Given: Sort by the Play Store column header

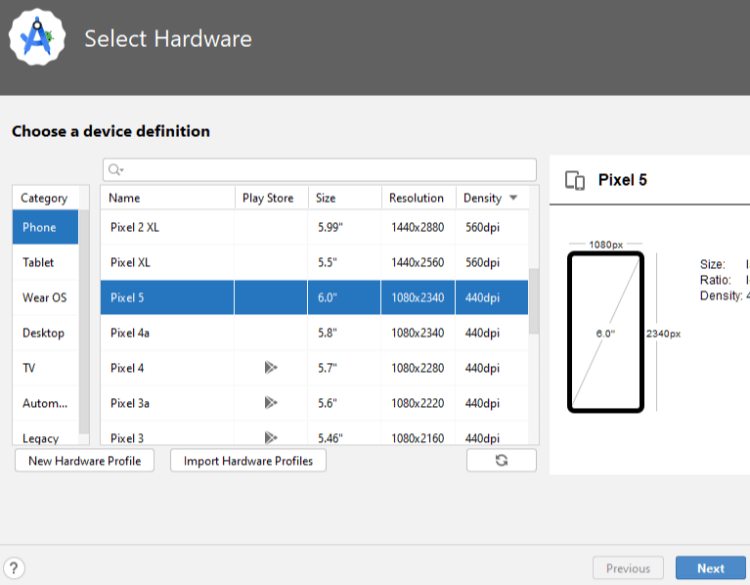Looking at the screenshot, I should point(271,198).
